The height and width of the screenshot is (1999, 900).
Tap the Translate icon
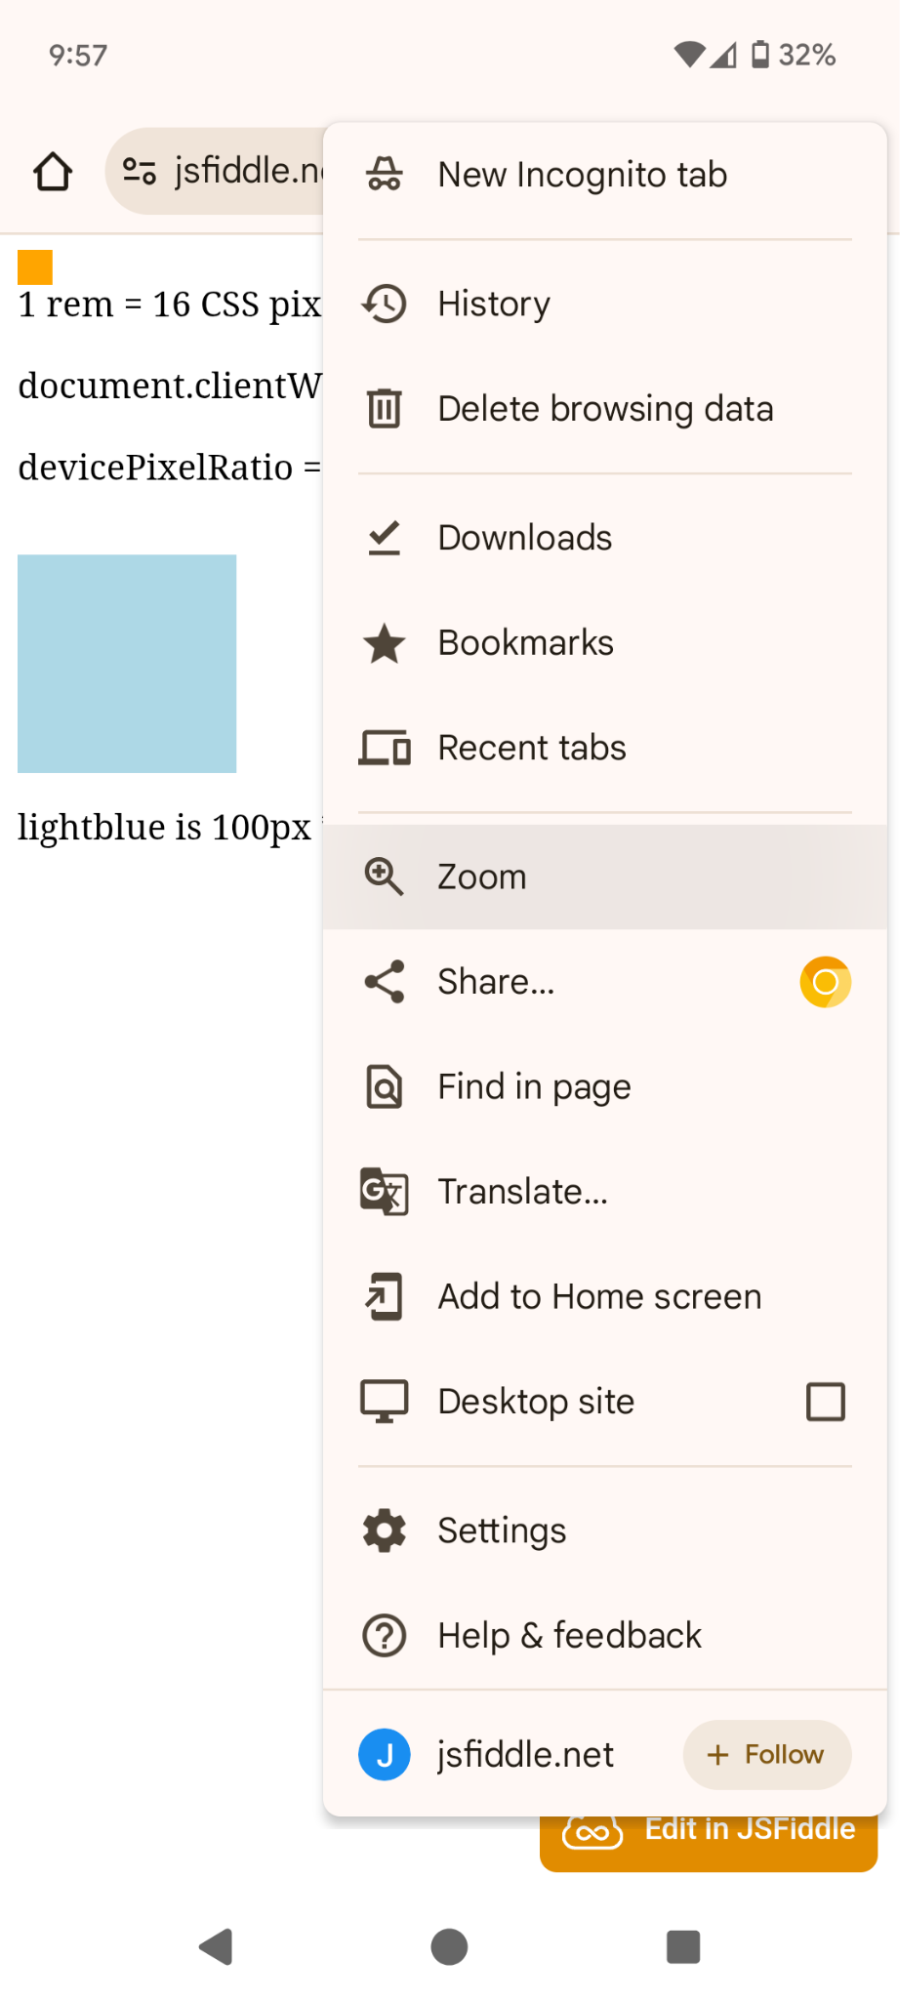point(384,1192)
